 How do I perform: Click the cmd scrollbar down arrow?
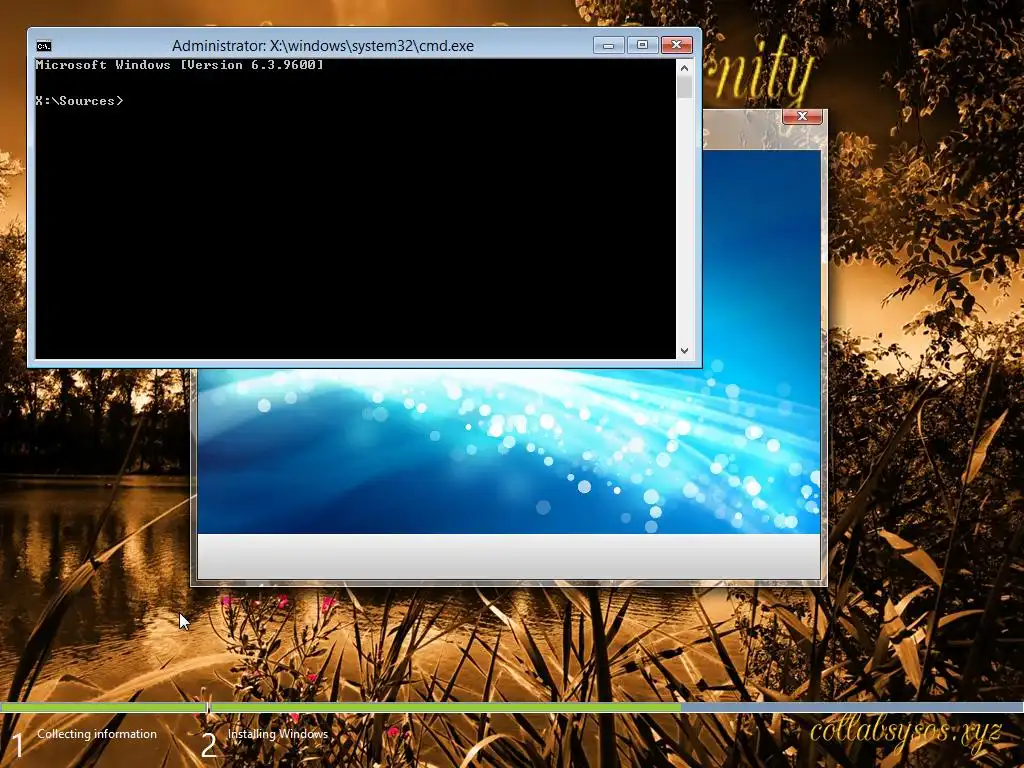pos(684,351)
